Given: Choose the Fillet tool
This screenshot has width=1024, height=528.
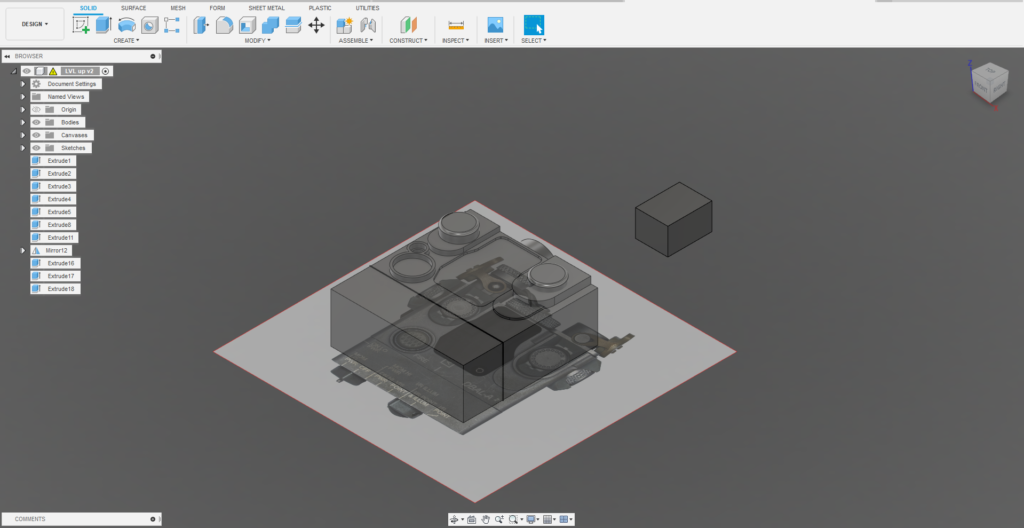Looking at the screenshot, I should (225, 25).
